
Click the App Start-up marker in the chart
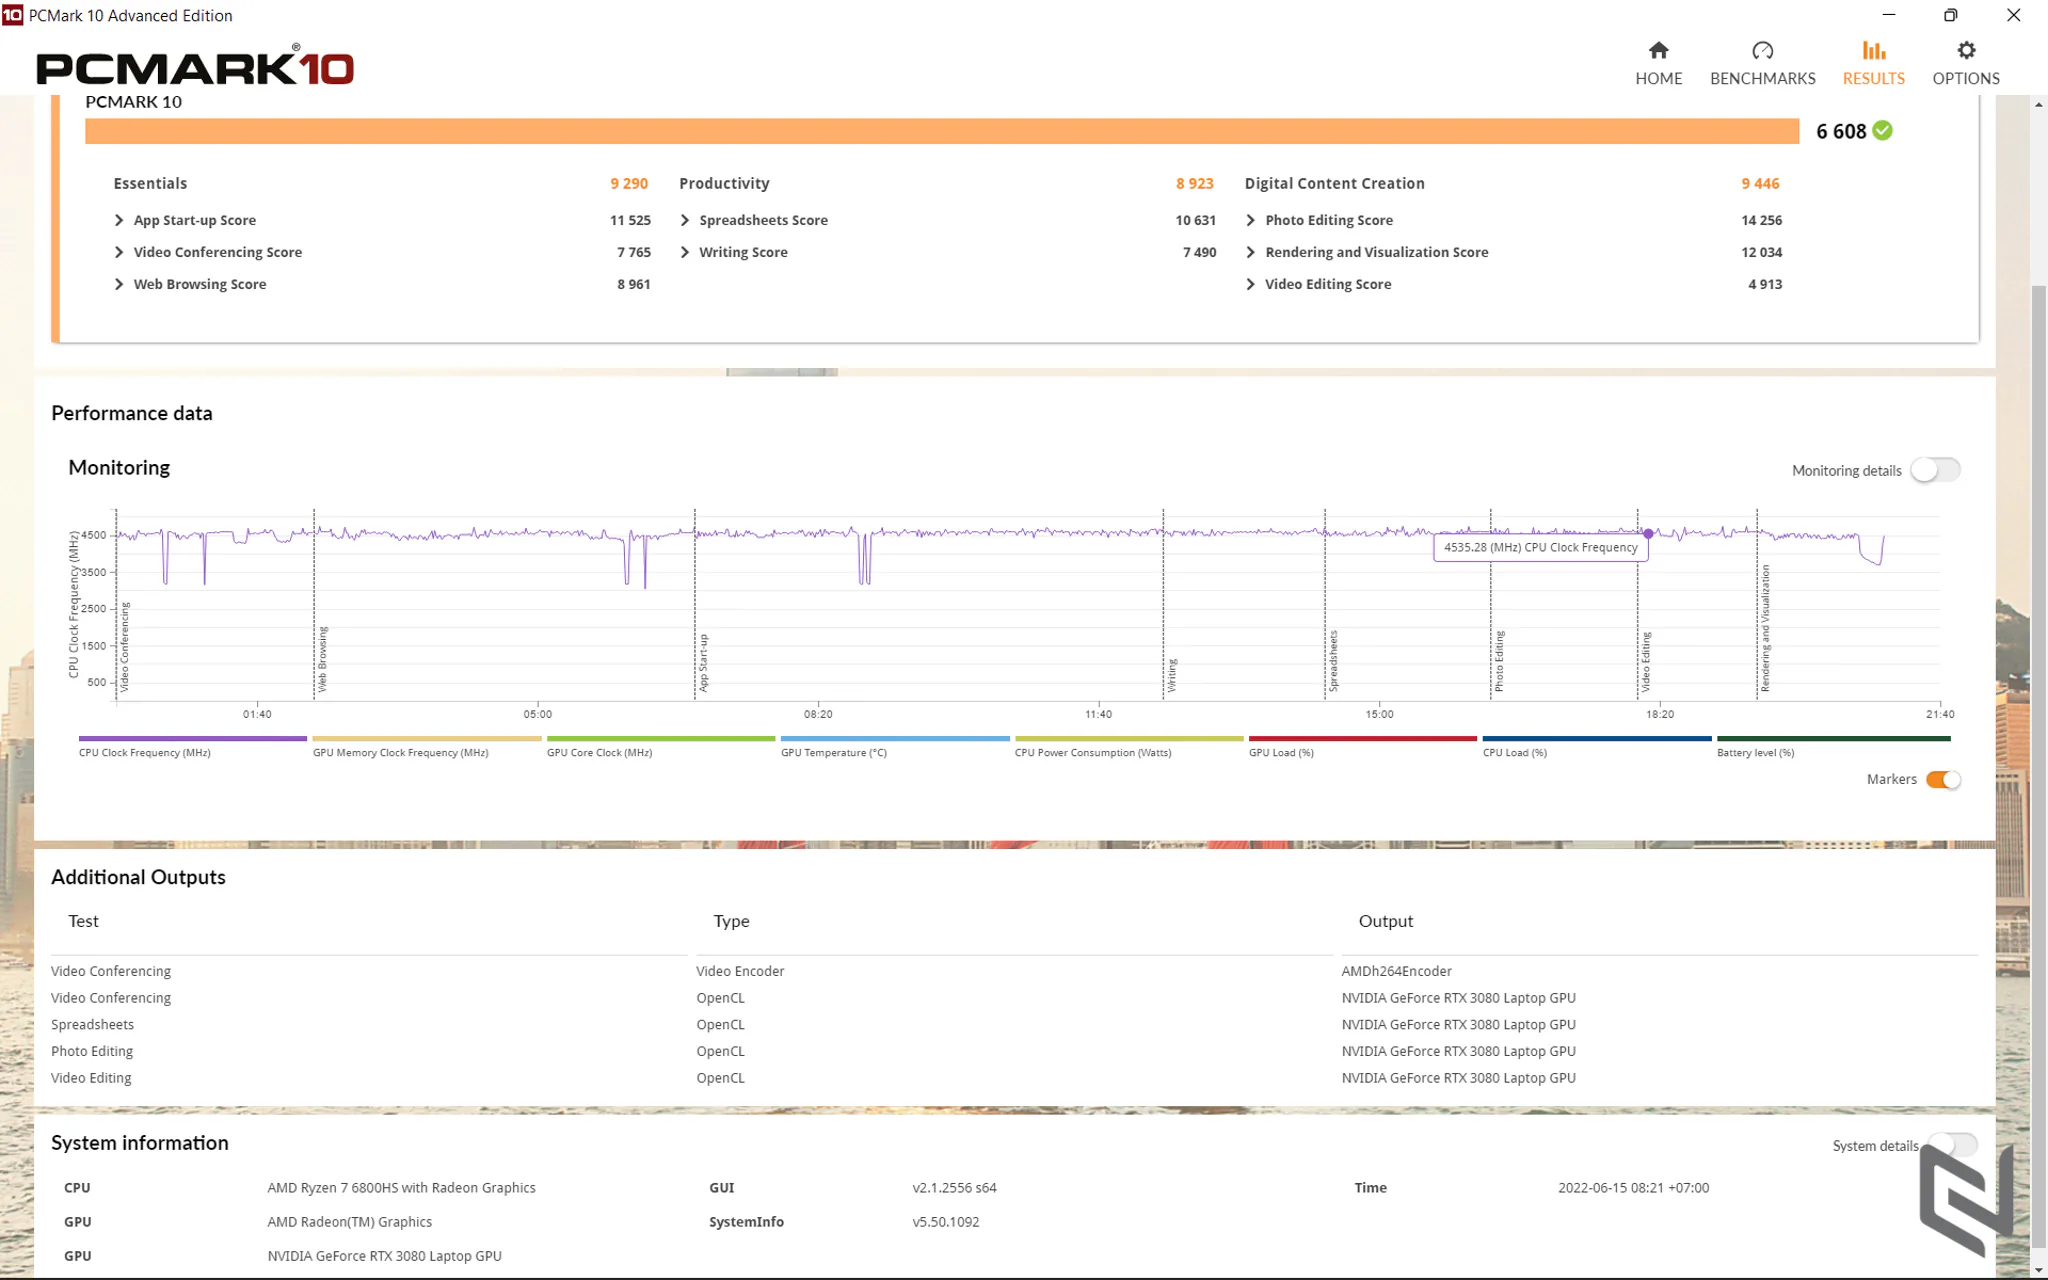click(x=703, y=663)
